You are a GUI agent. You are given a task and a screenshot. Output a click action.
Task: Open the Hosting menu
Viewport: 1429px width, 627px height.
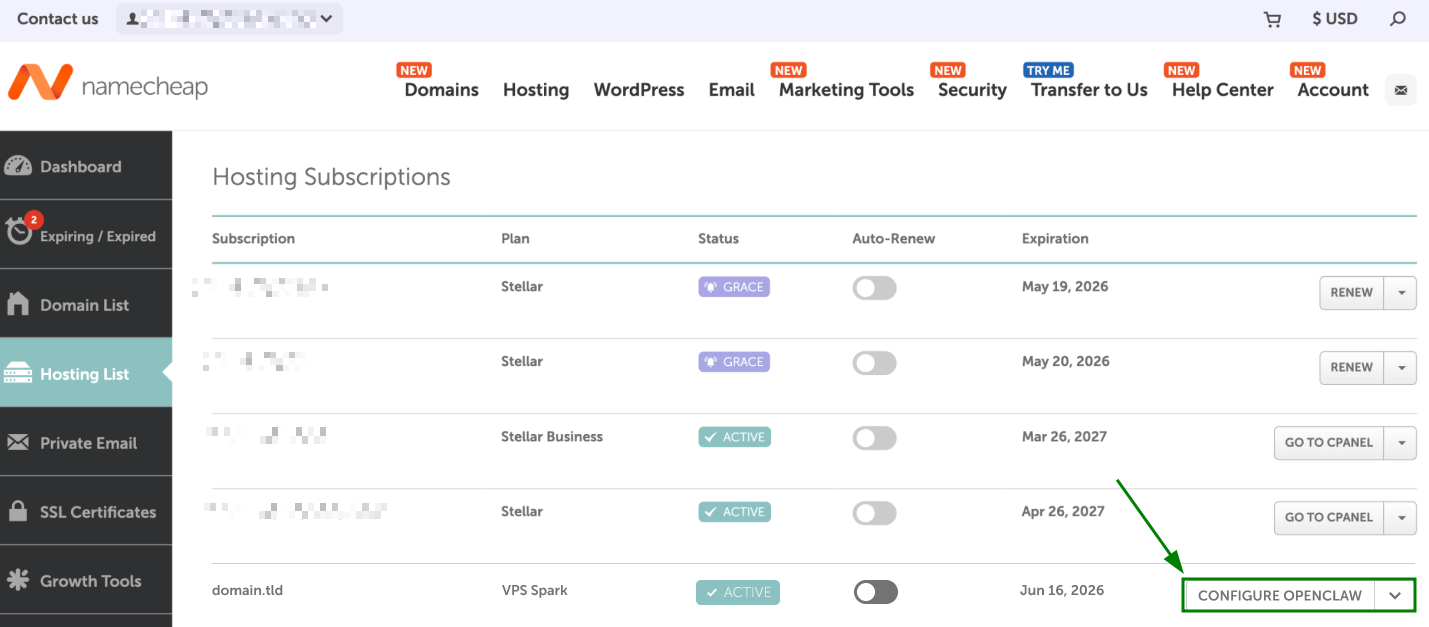pyautogui.click(x=536, y=90)
